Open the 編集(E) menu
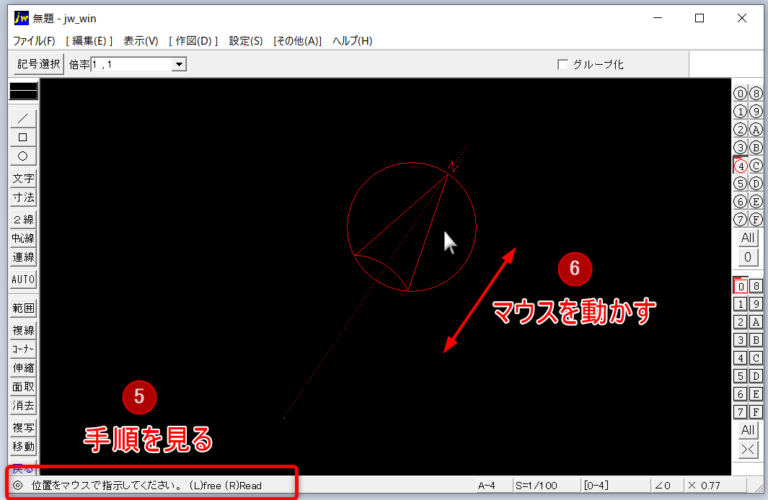This screenshot has width=768, height=500. click(89, 41)
